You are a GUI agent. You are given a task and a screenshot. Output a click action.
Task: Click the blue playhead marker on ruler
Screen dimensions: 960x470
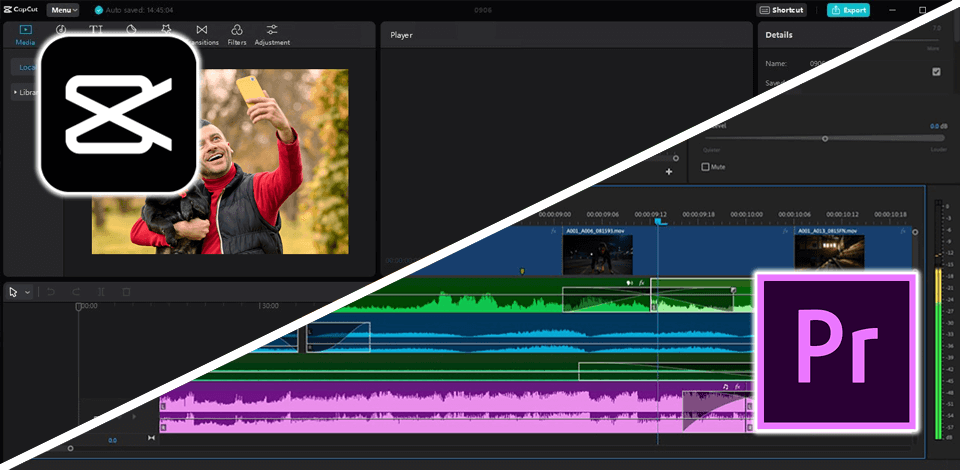pos(659,221)
